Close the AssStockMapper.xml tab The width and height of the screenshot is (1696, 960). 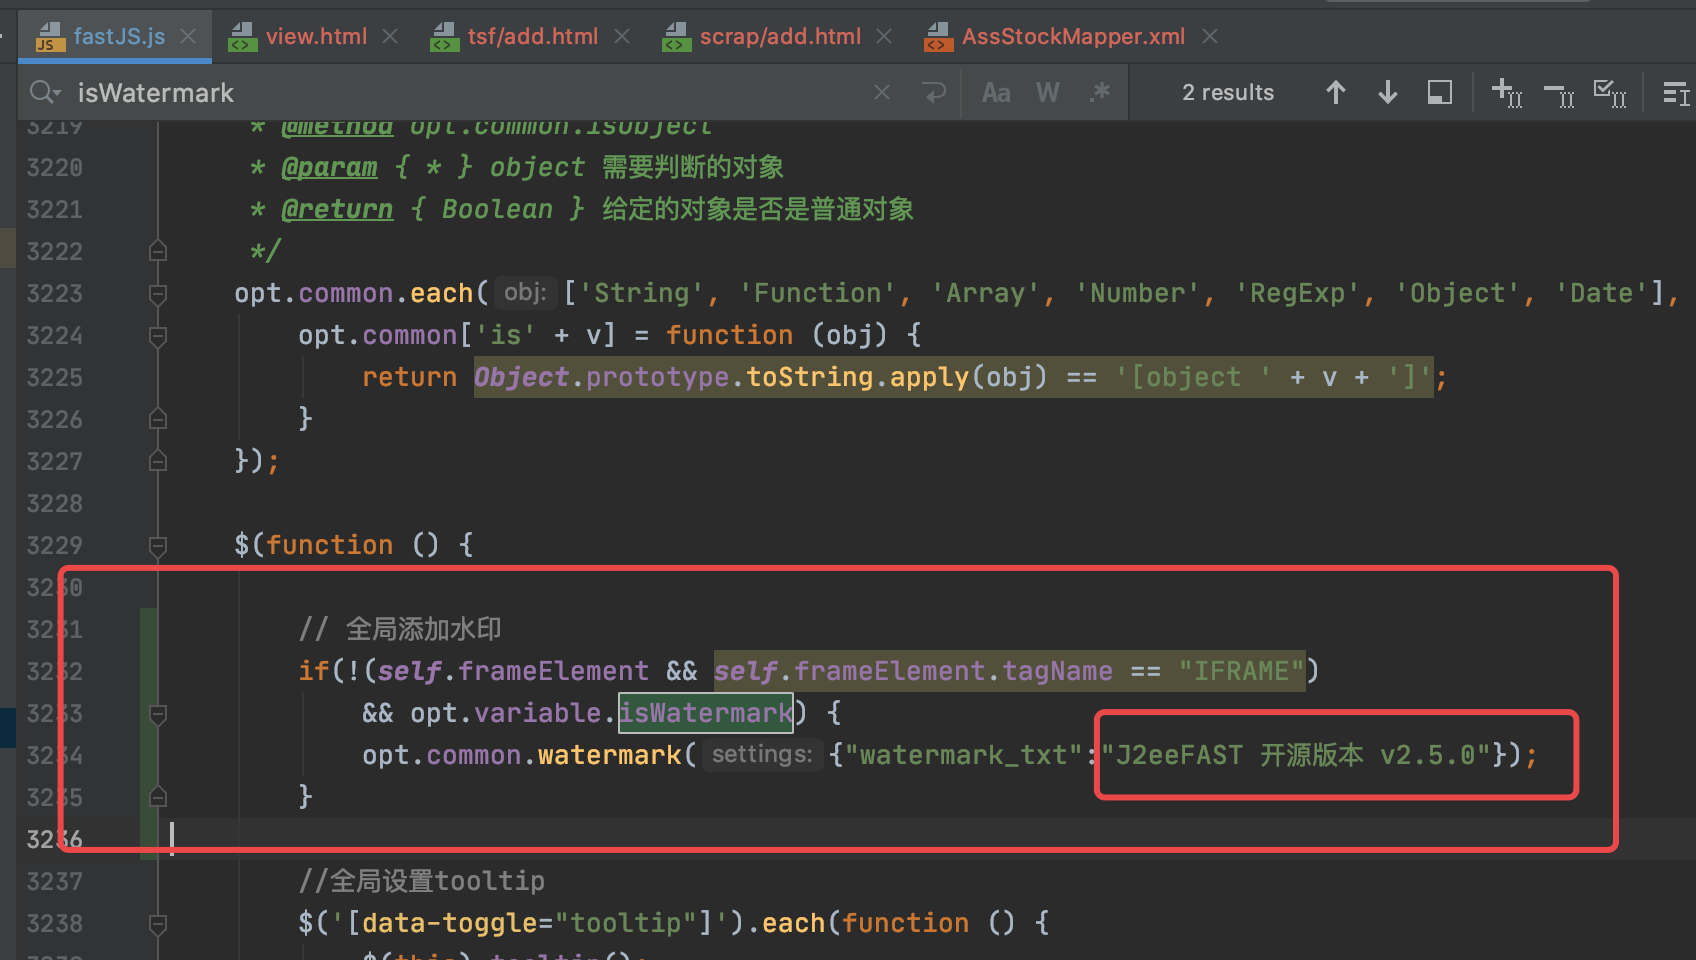(x=1210, y=37)
